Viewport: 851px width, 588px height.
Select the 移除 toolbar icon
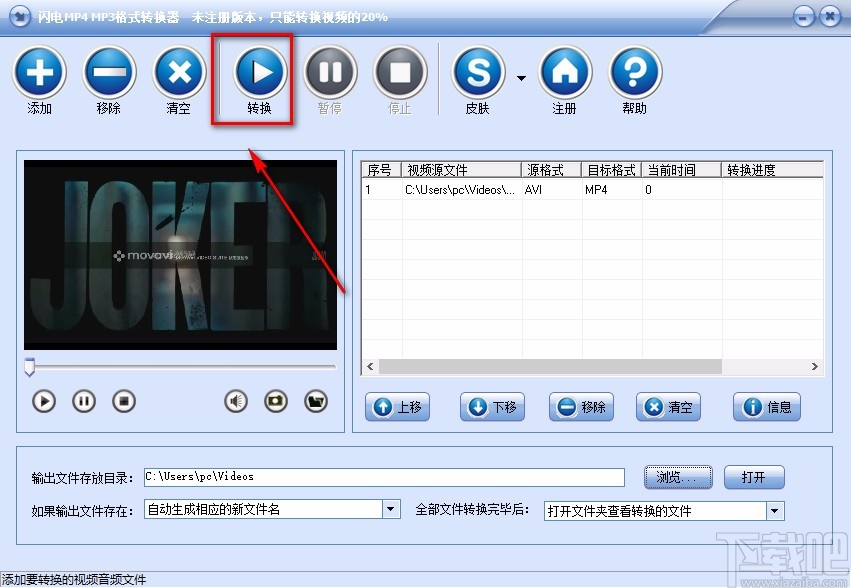[109, 70]
